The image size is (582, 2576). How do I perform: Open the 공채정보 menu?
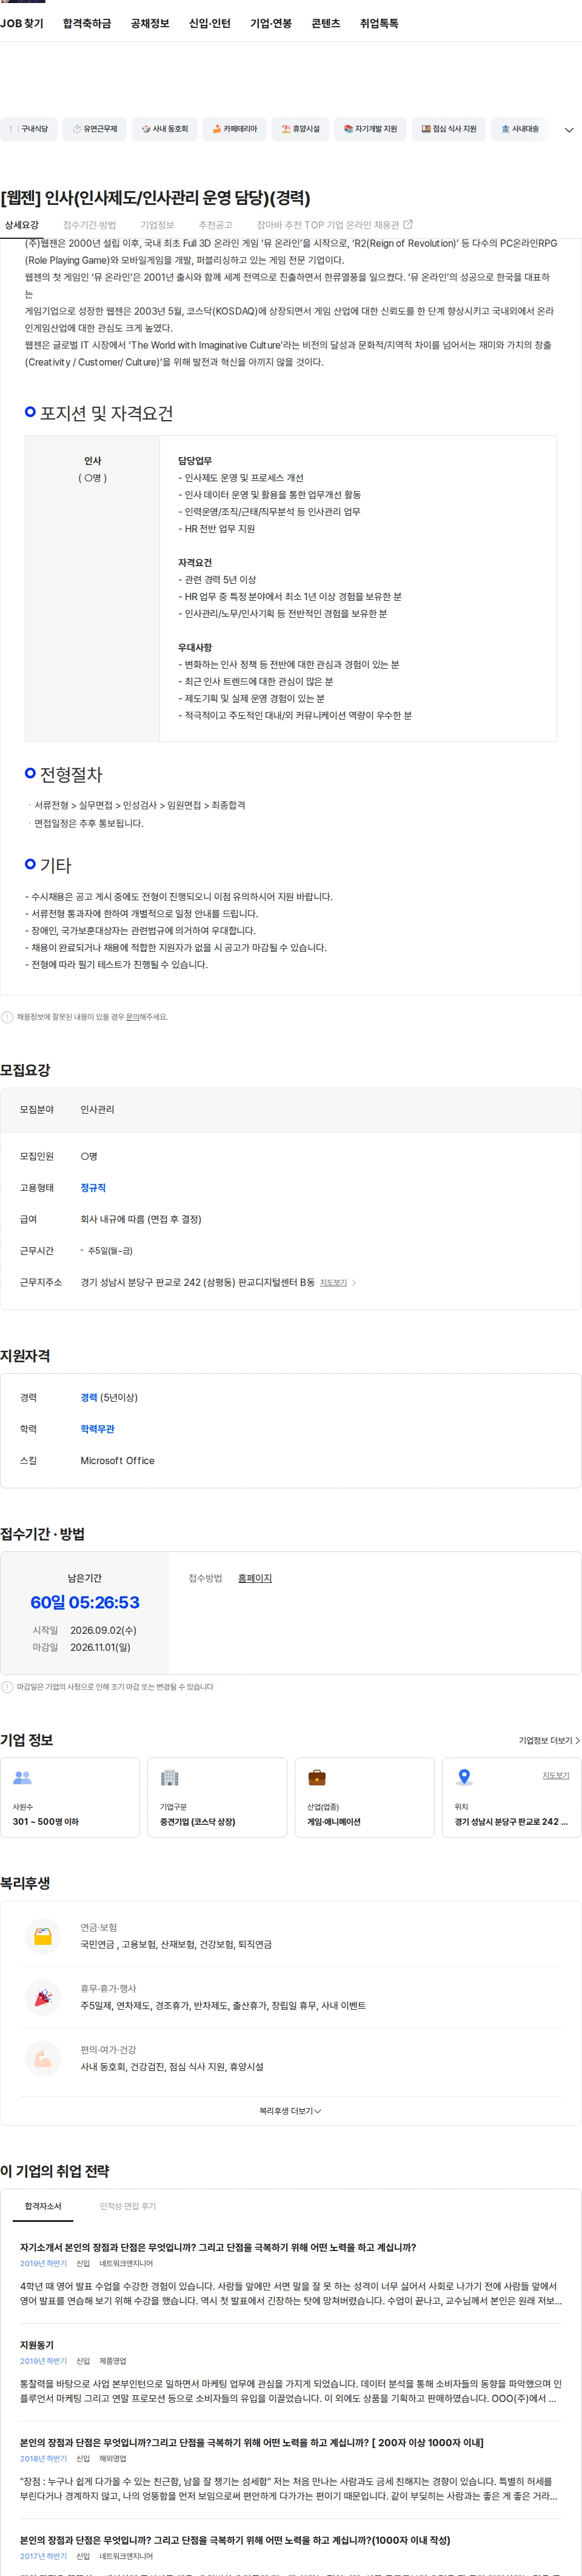click(150, 23)
